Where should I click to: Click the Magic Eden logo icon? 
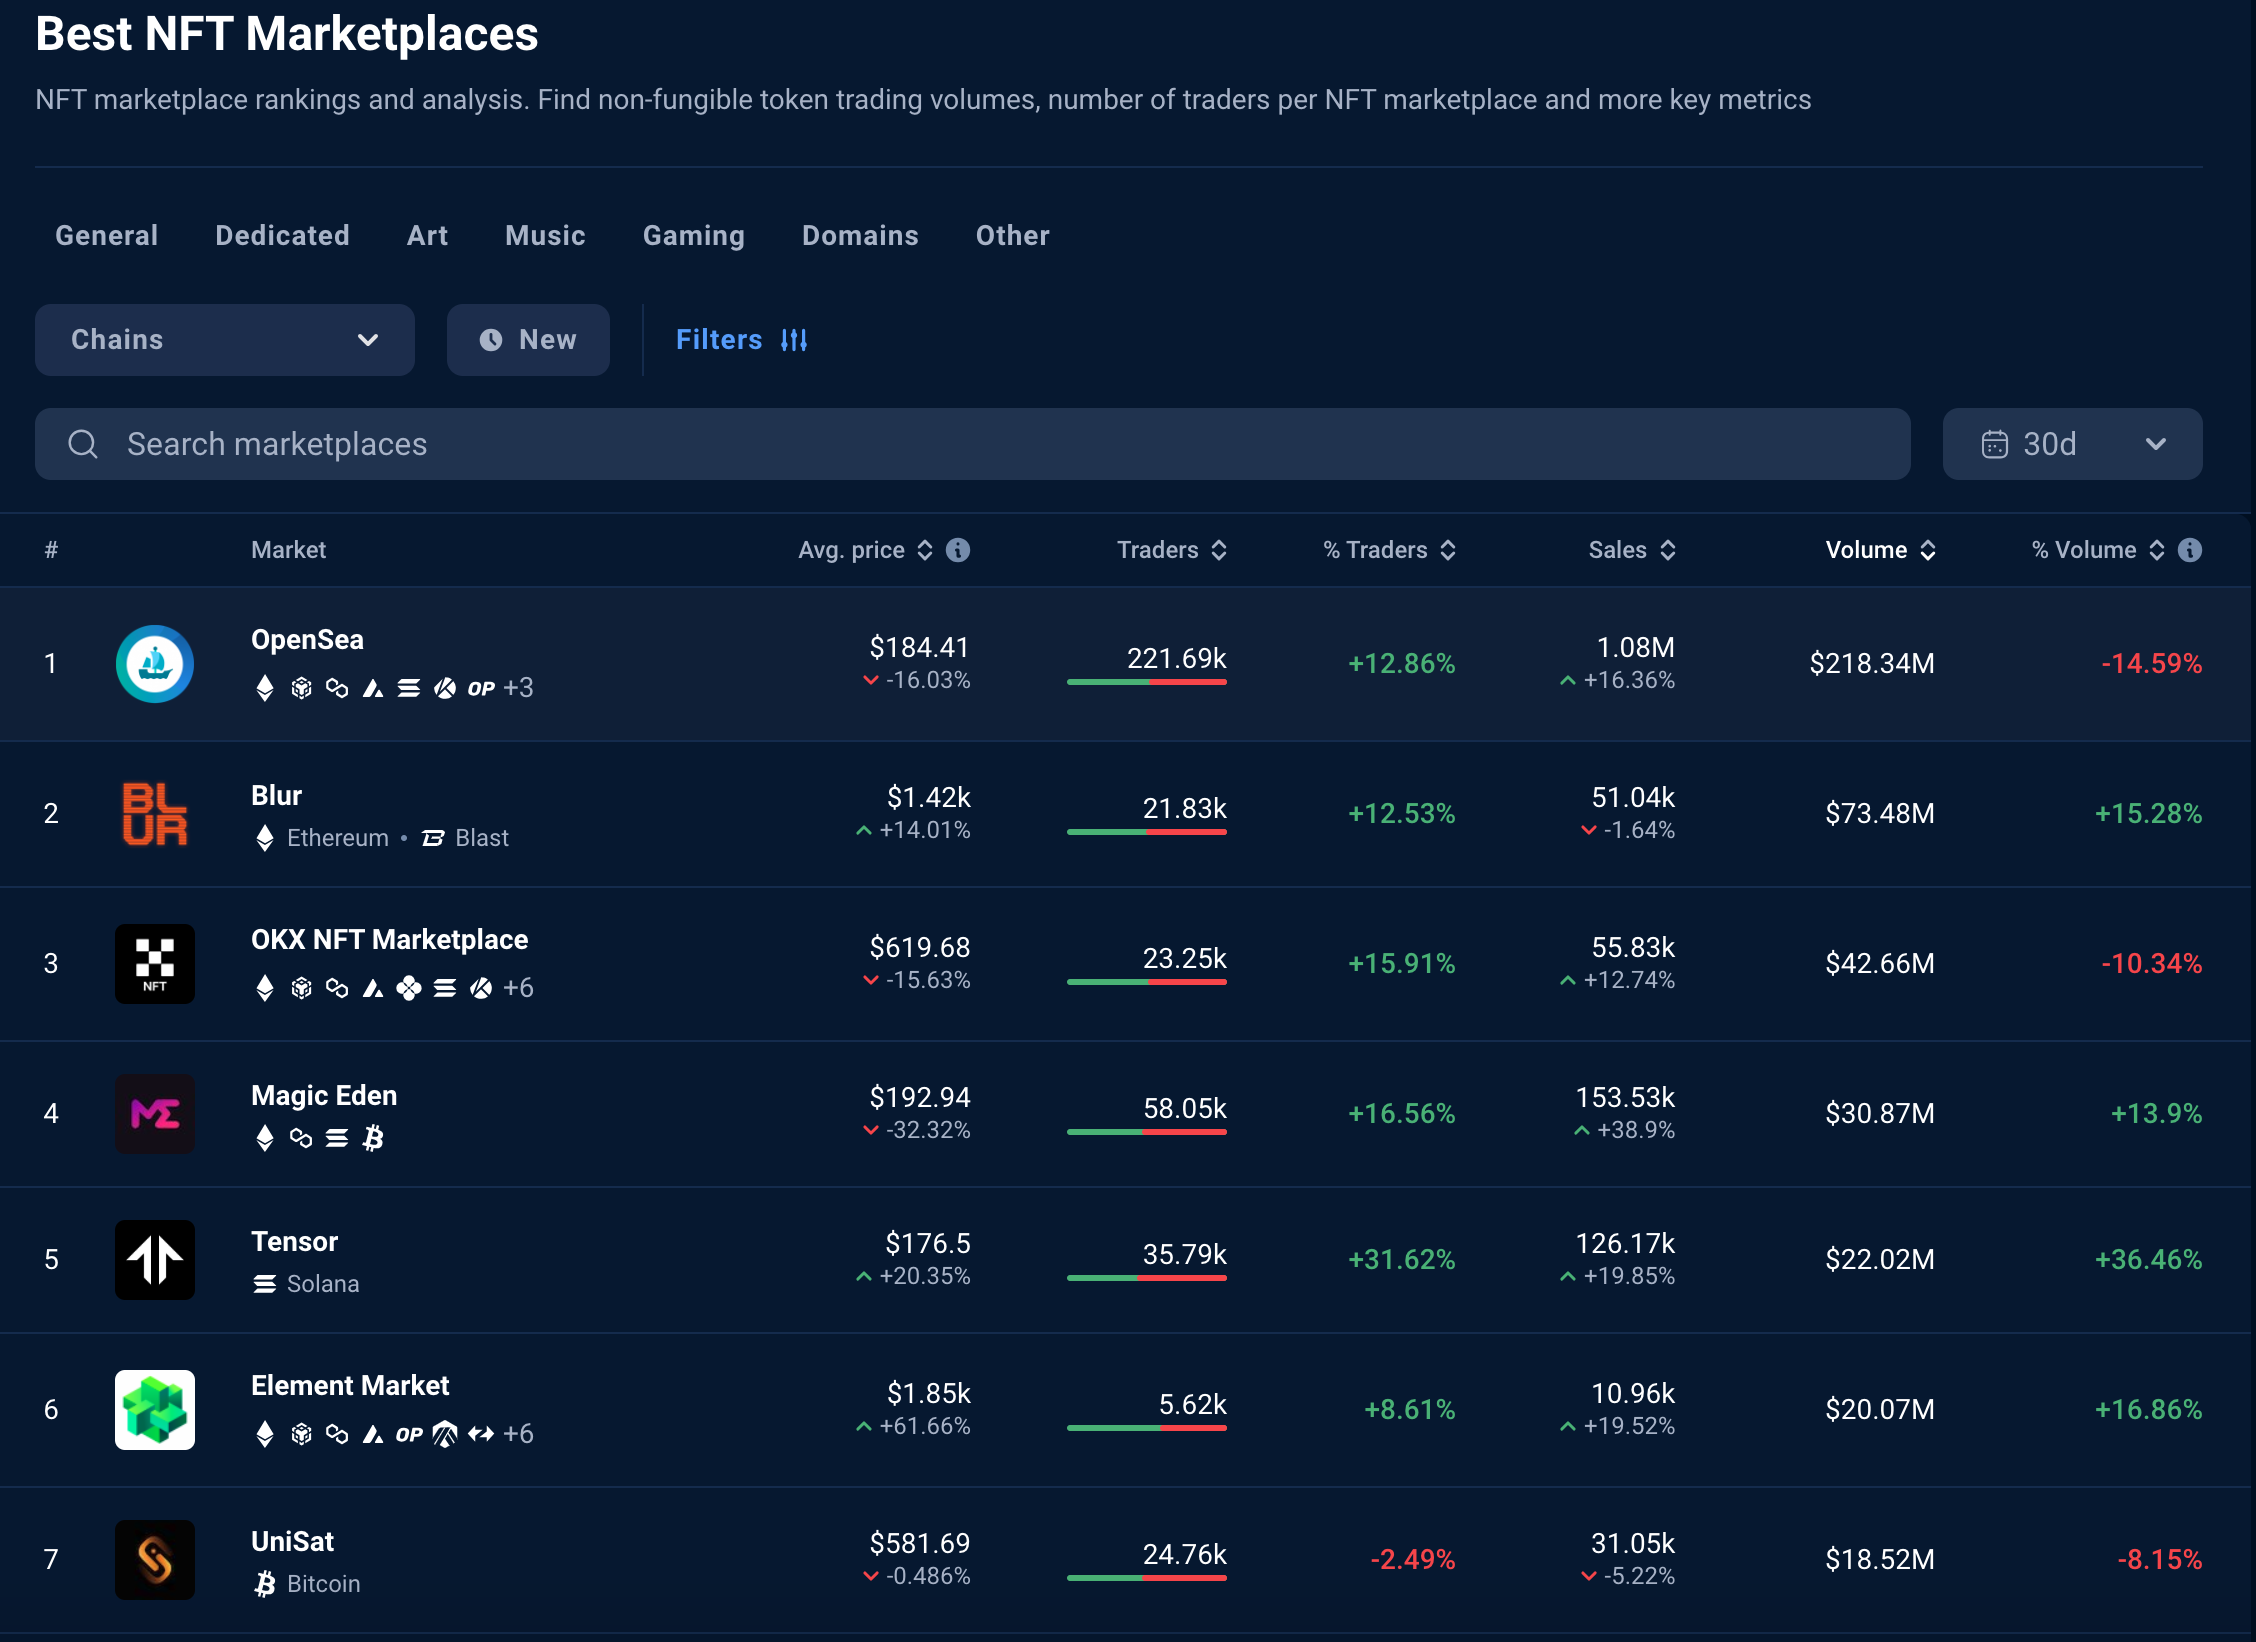154,1114
